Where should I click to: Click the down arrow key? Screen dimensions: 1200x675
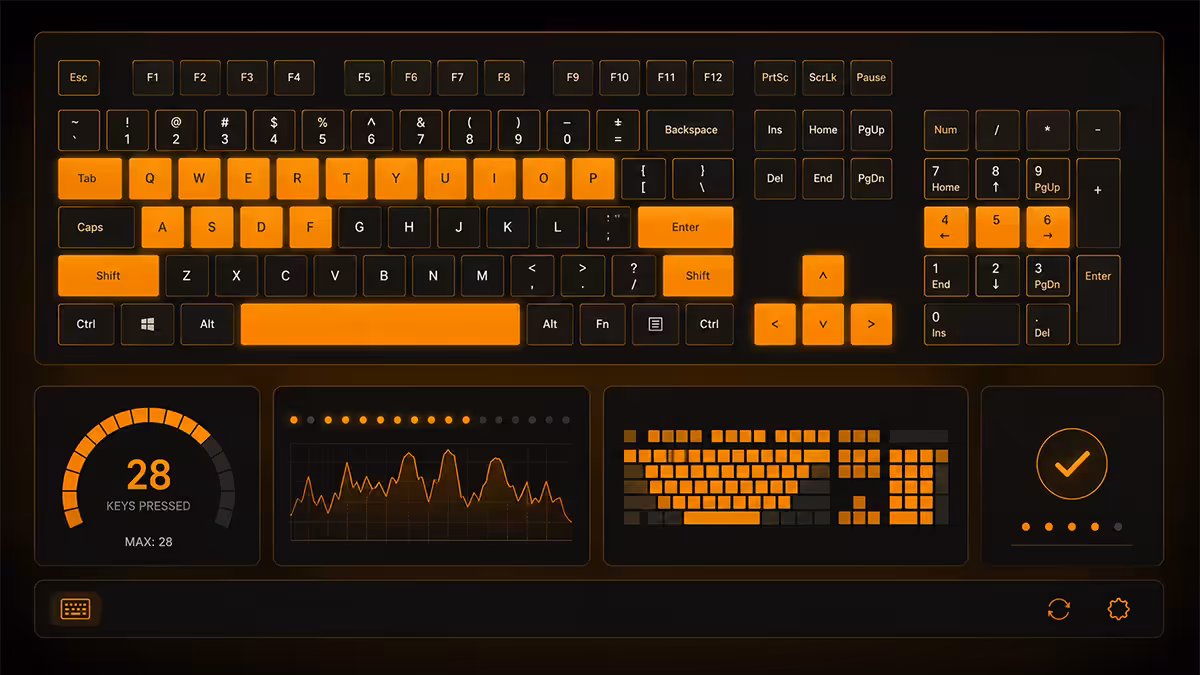pyautogui.click(x=823, y=324)
